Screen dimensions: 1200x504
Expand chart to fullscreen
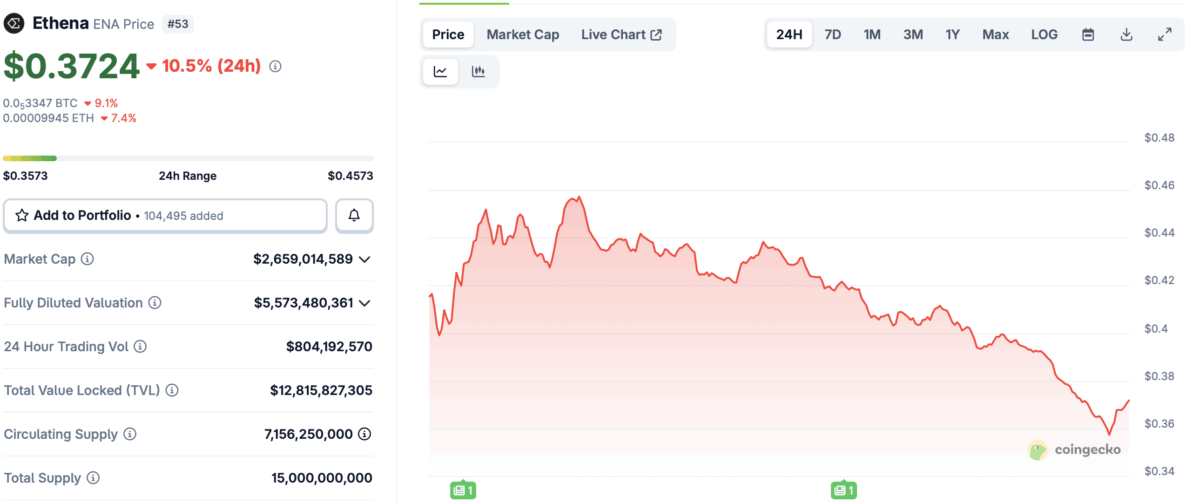[x=1164, y=35]
